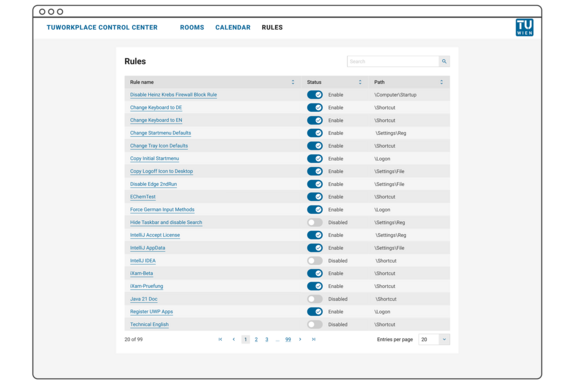
Task: Go to first page of rules
Action: pyautogui.click(x=220, y=339)
